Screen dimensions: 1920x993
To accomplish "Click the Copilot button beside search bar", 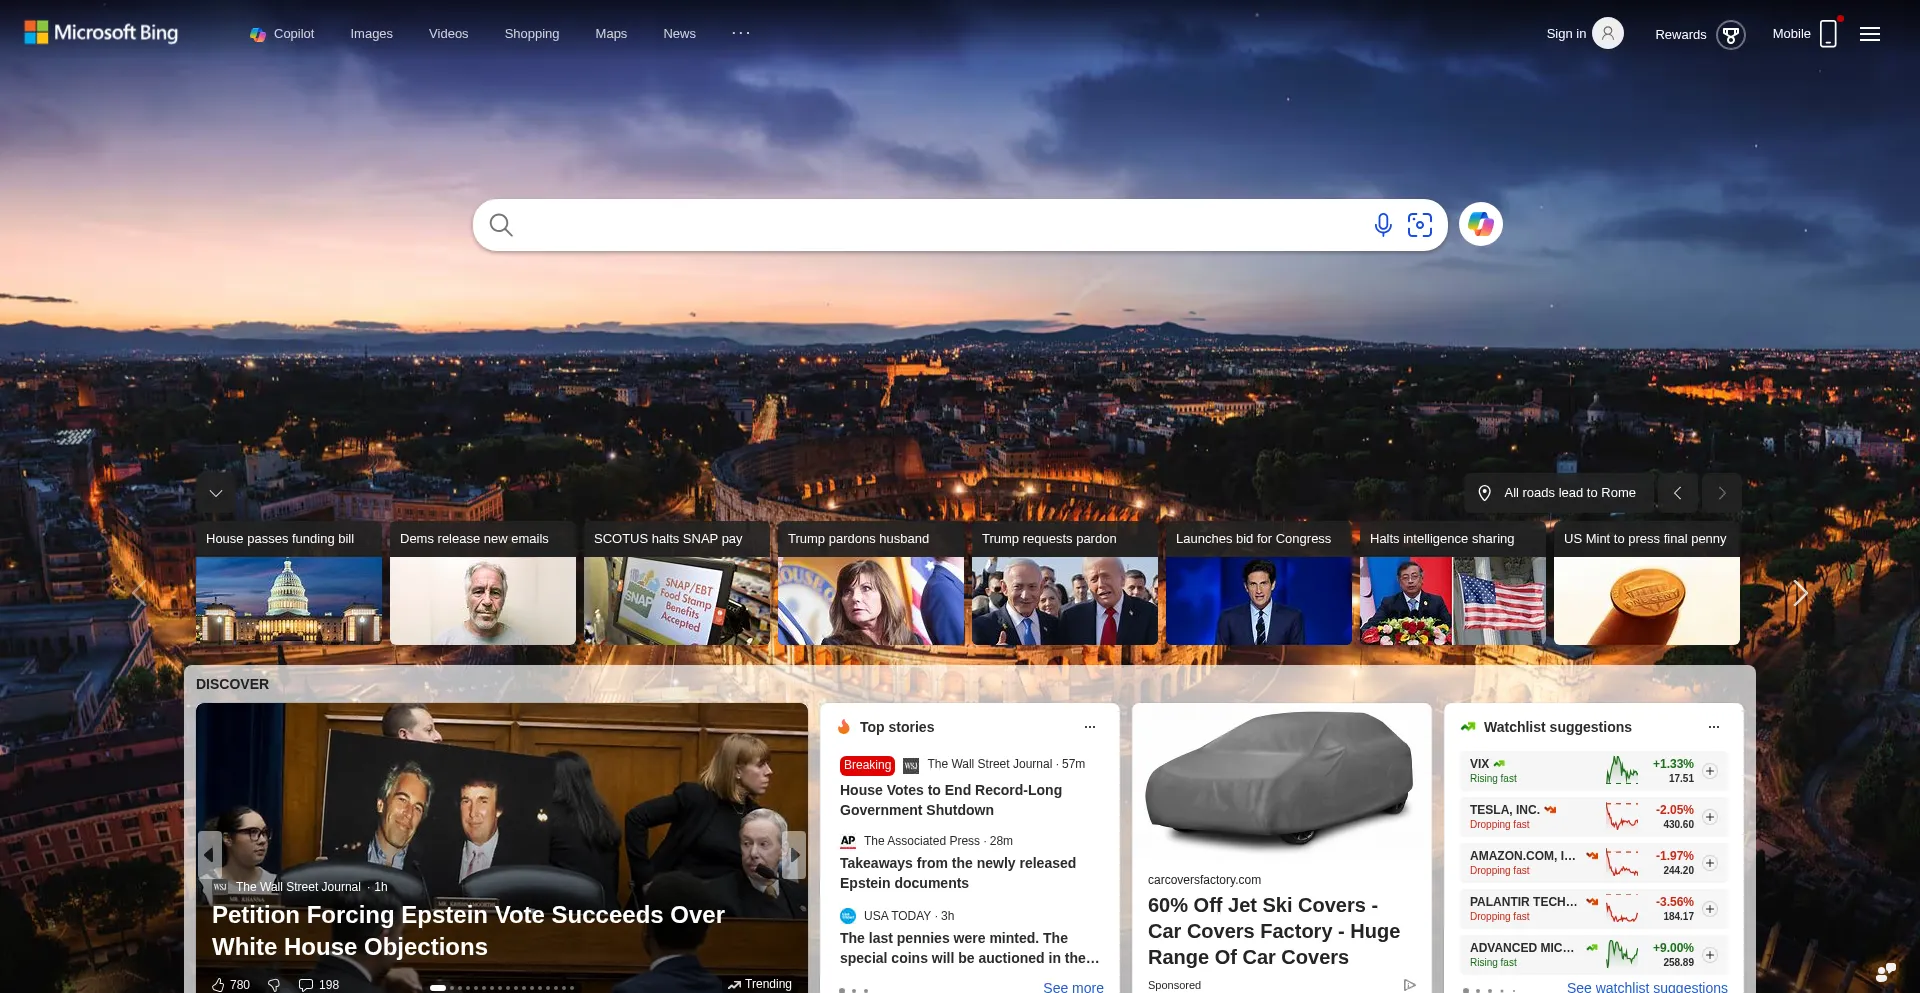I will tap(1480, 225).
